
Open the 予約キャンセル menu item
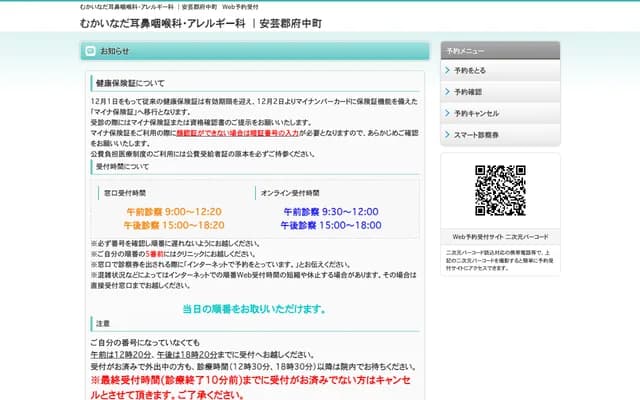tap(500, 113)
